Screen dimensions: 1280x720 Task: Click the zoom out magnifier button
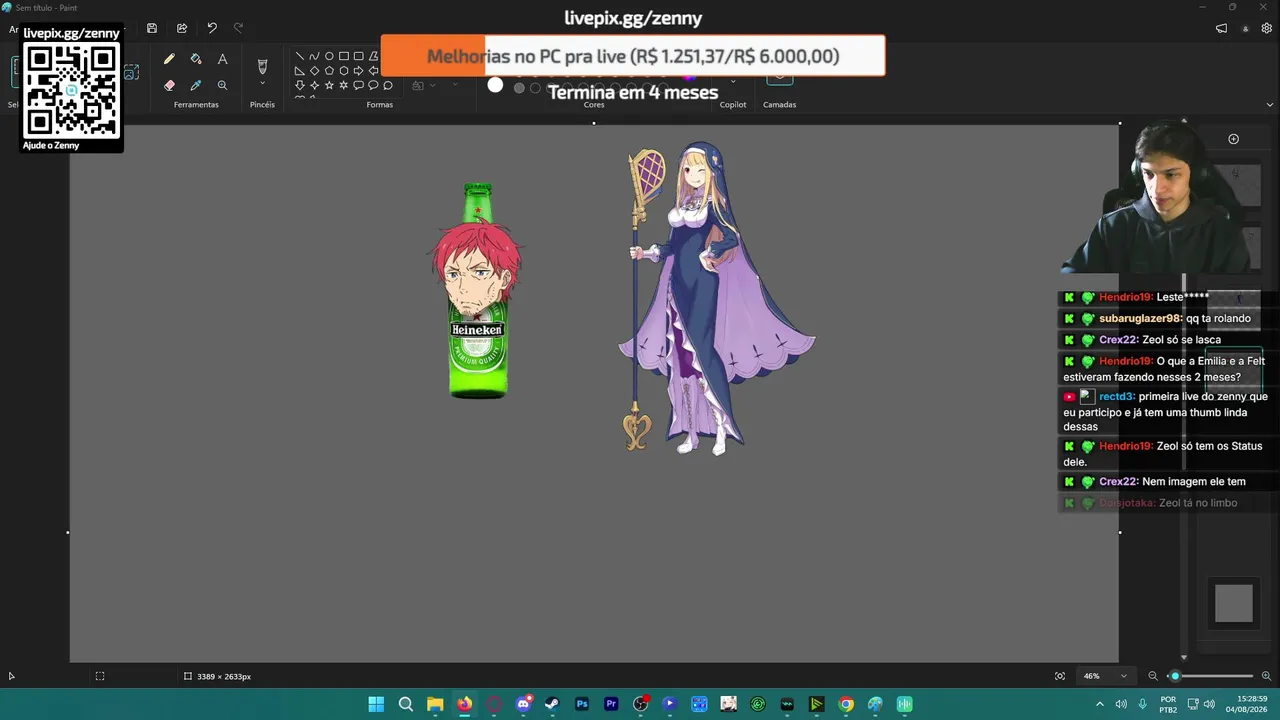click(x=1153, y=676)
